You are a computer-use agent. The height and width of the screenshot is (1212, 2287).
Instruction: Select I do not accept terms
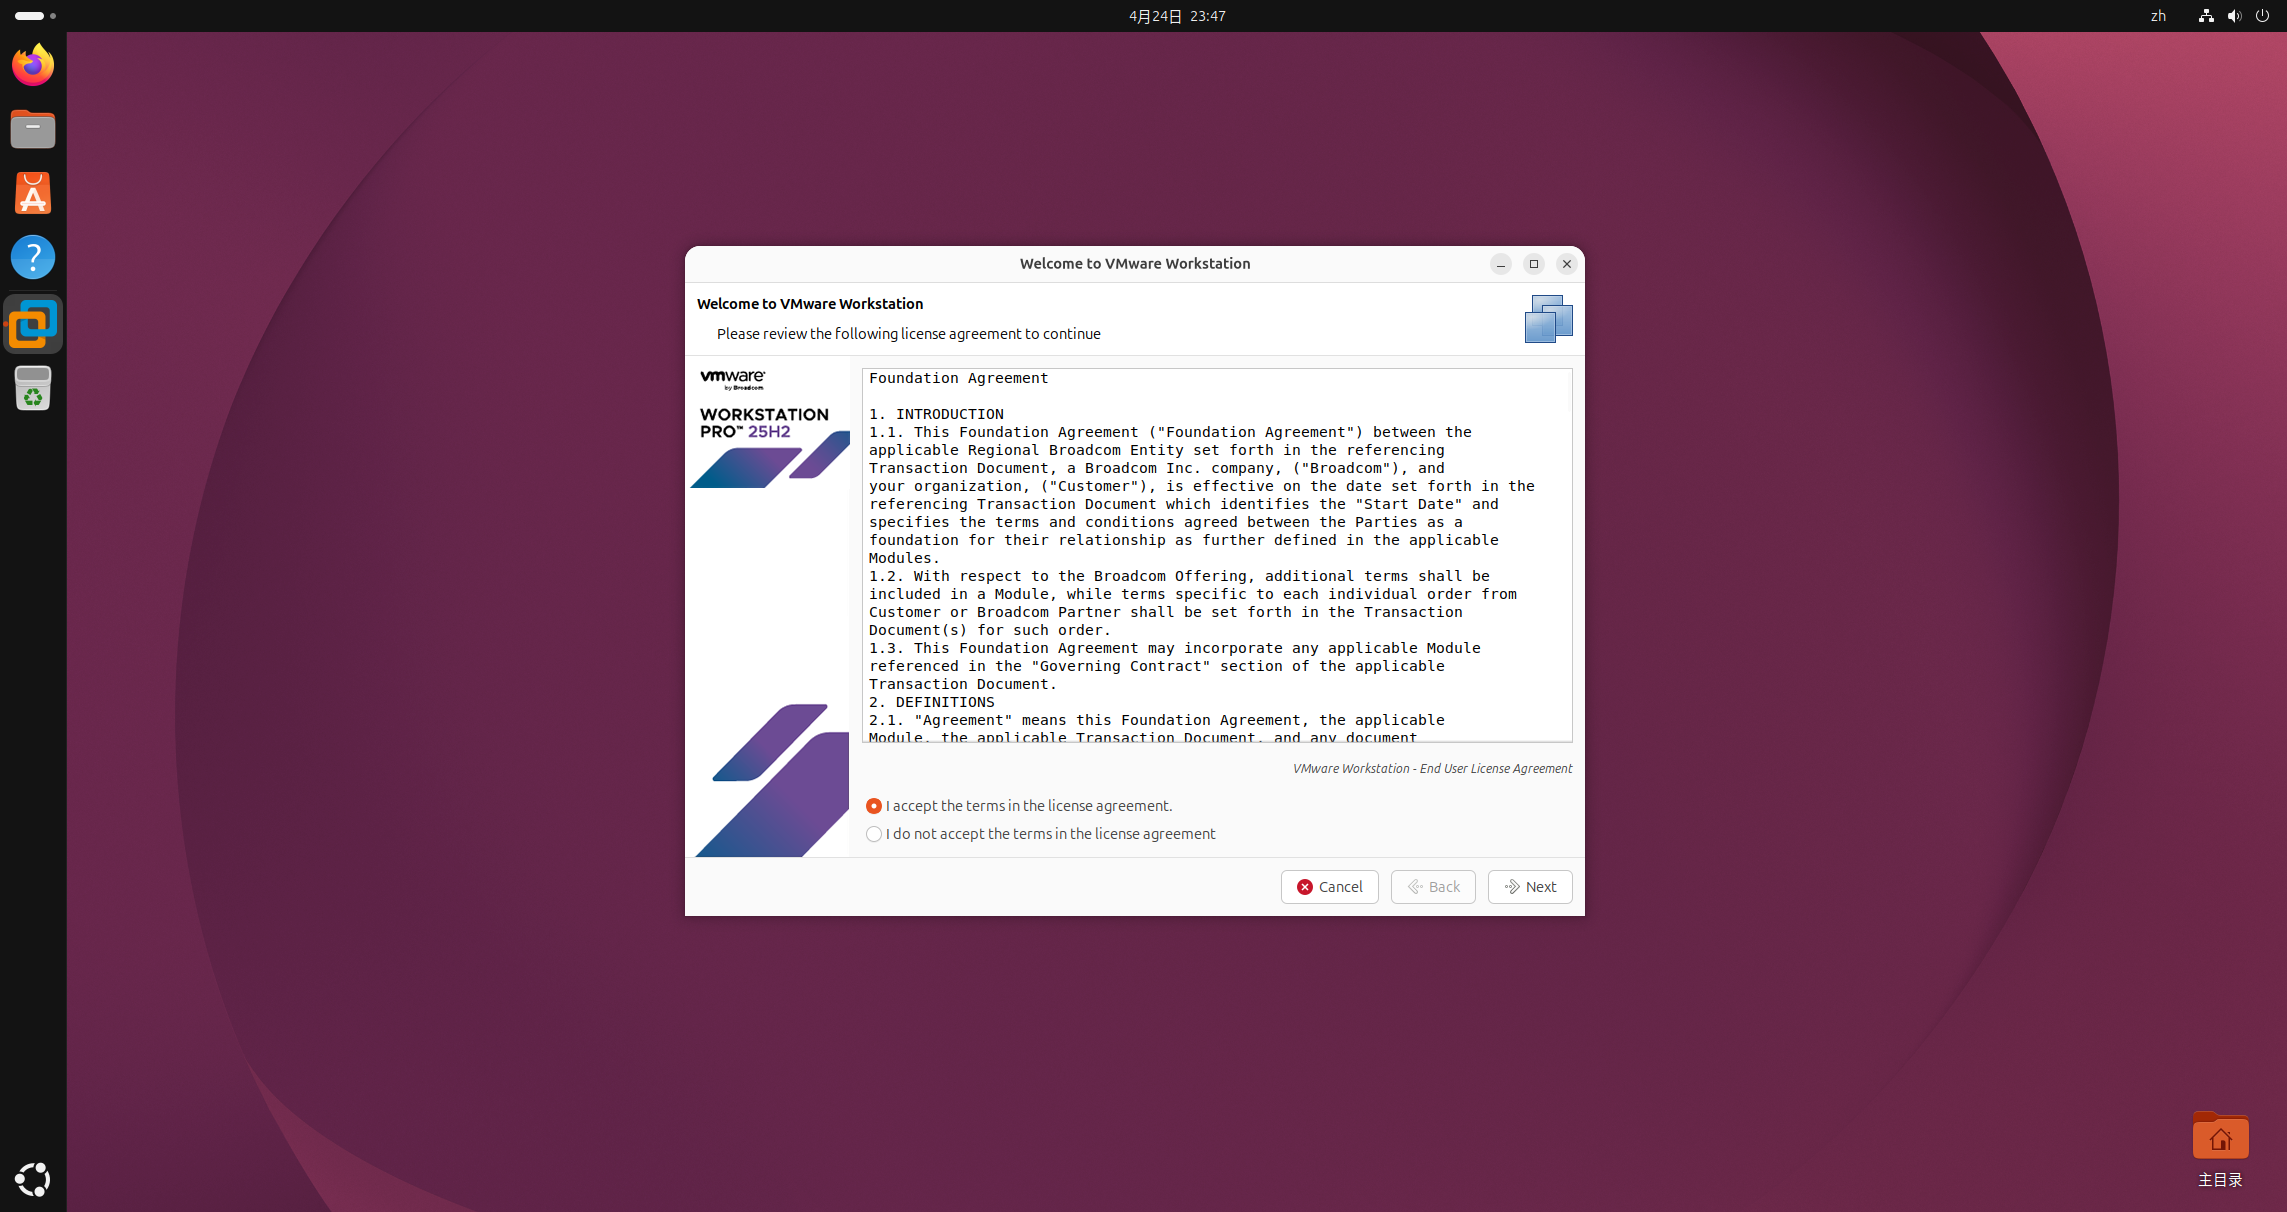874,834
